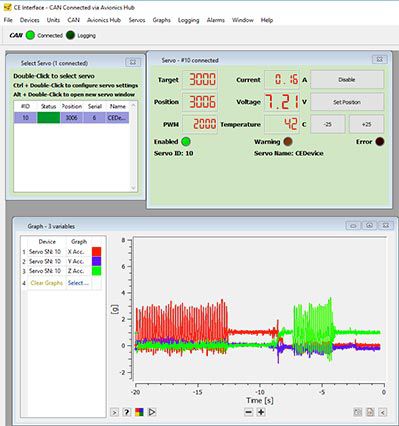Viewport: 399px width, 426px height.
Task: Click the collapse arrow icon at graph bottom-right
Action: click(x=383, y=412)
